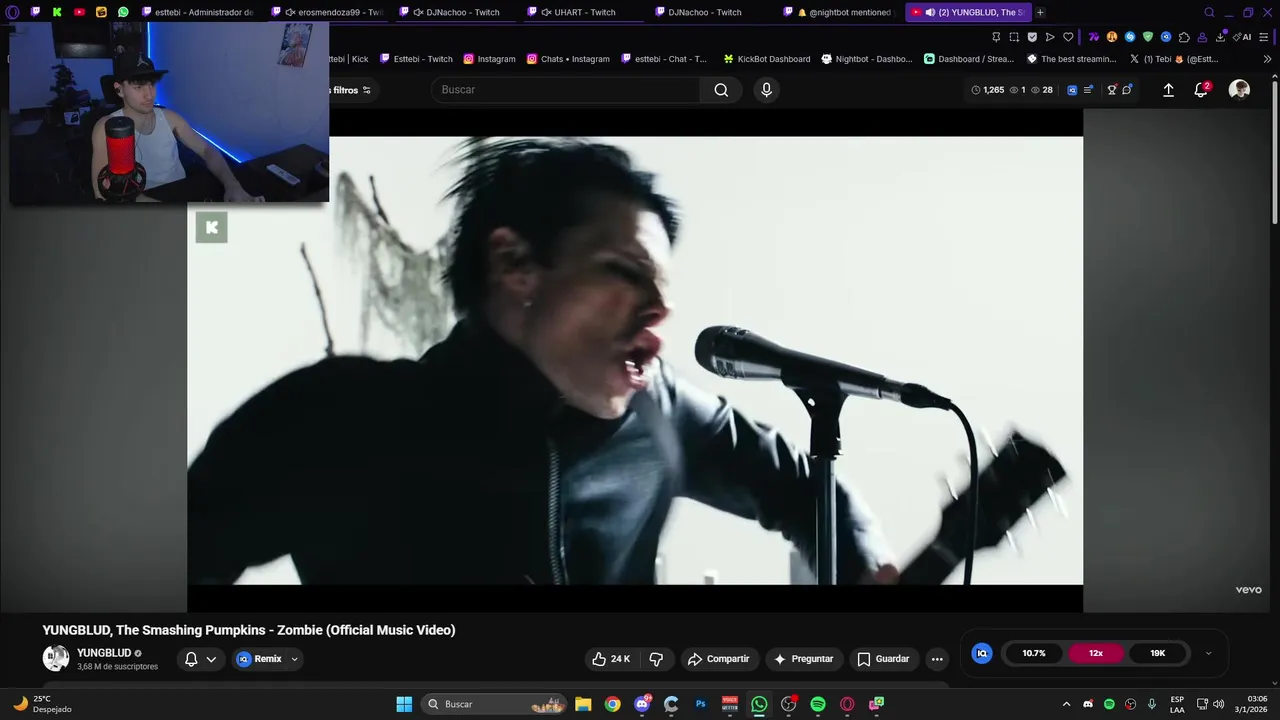
Task: Switch to @nightbot mentioned tab
Action: point(839,12)
